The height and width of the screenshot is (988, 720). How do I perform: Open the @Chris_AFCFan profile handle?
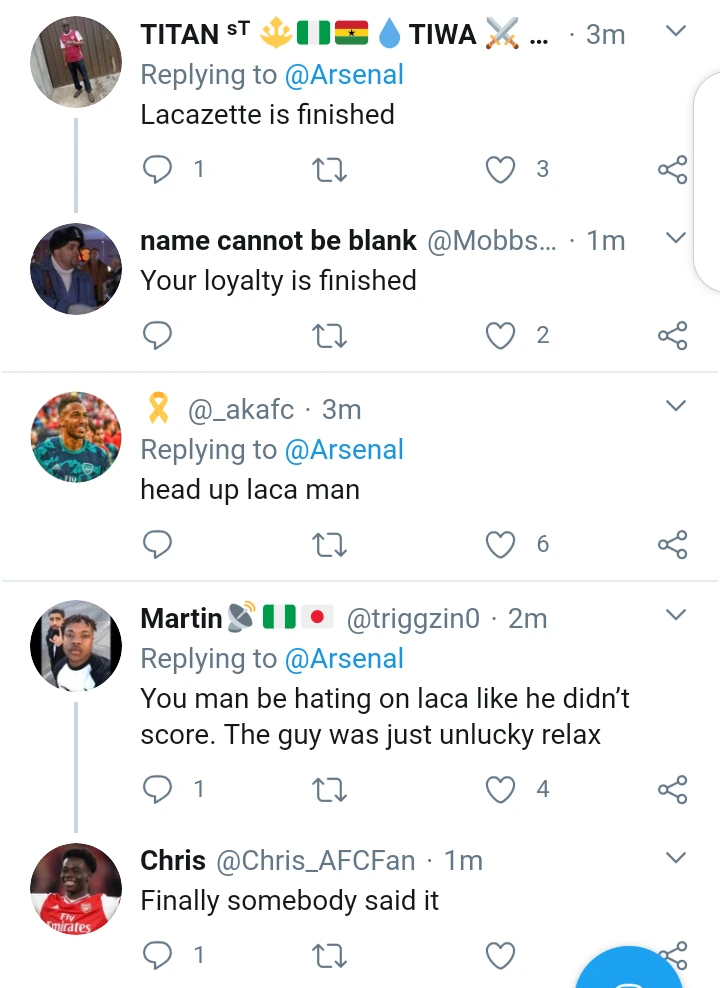coord(315,861)
